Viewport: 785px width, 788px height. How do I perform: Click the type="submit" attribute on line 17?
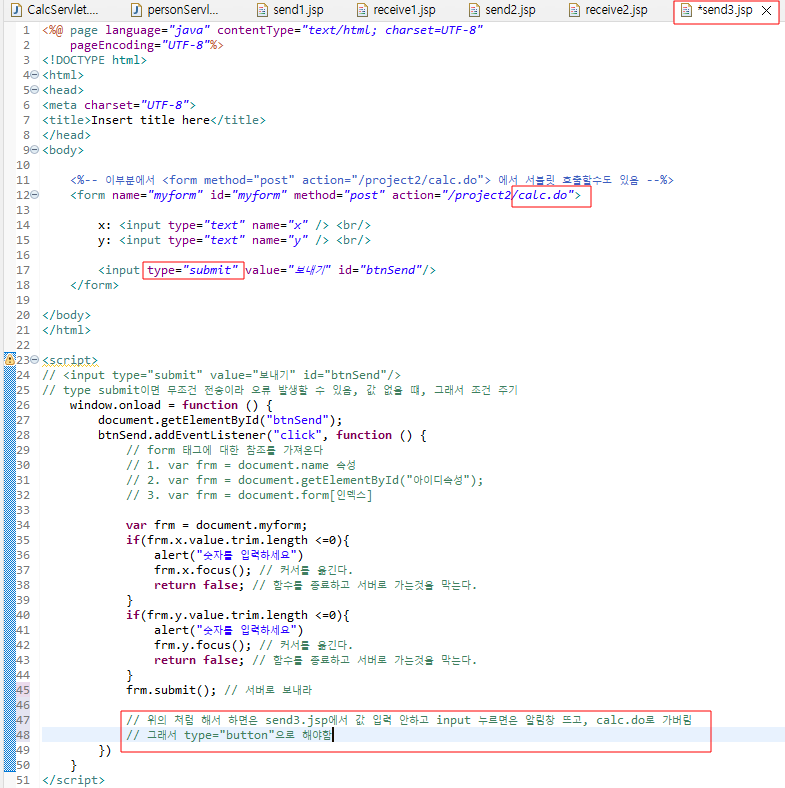[192, 270]
